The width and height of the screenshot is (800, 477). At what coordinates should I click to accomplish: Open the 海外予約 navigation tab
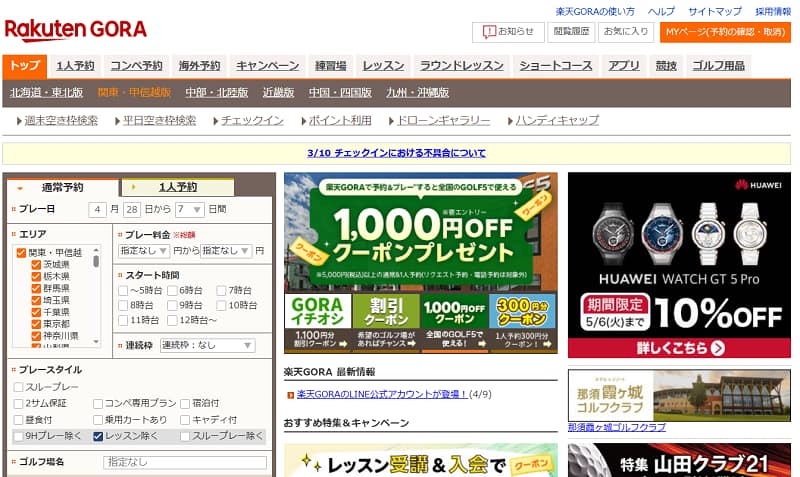[199, 66]
